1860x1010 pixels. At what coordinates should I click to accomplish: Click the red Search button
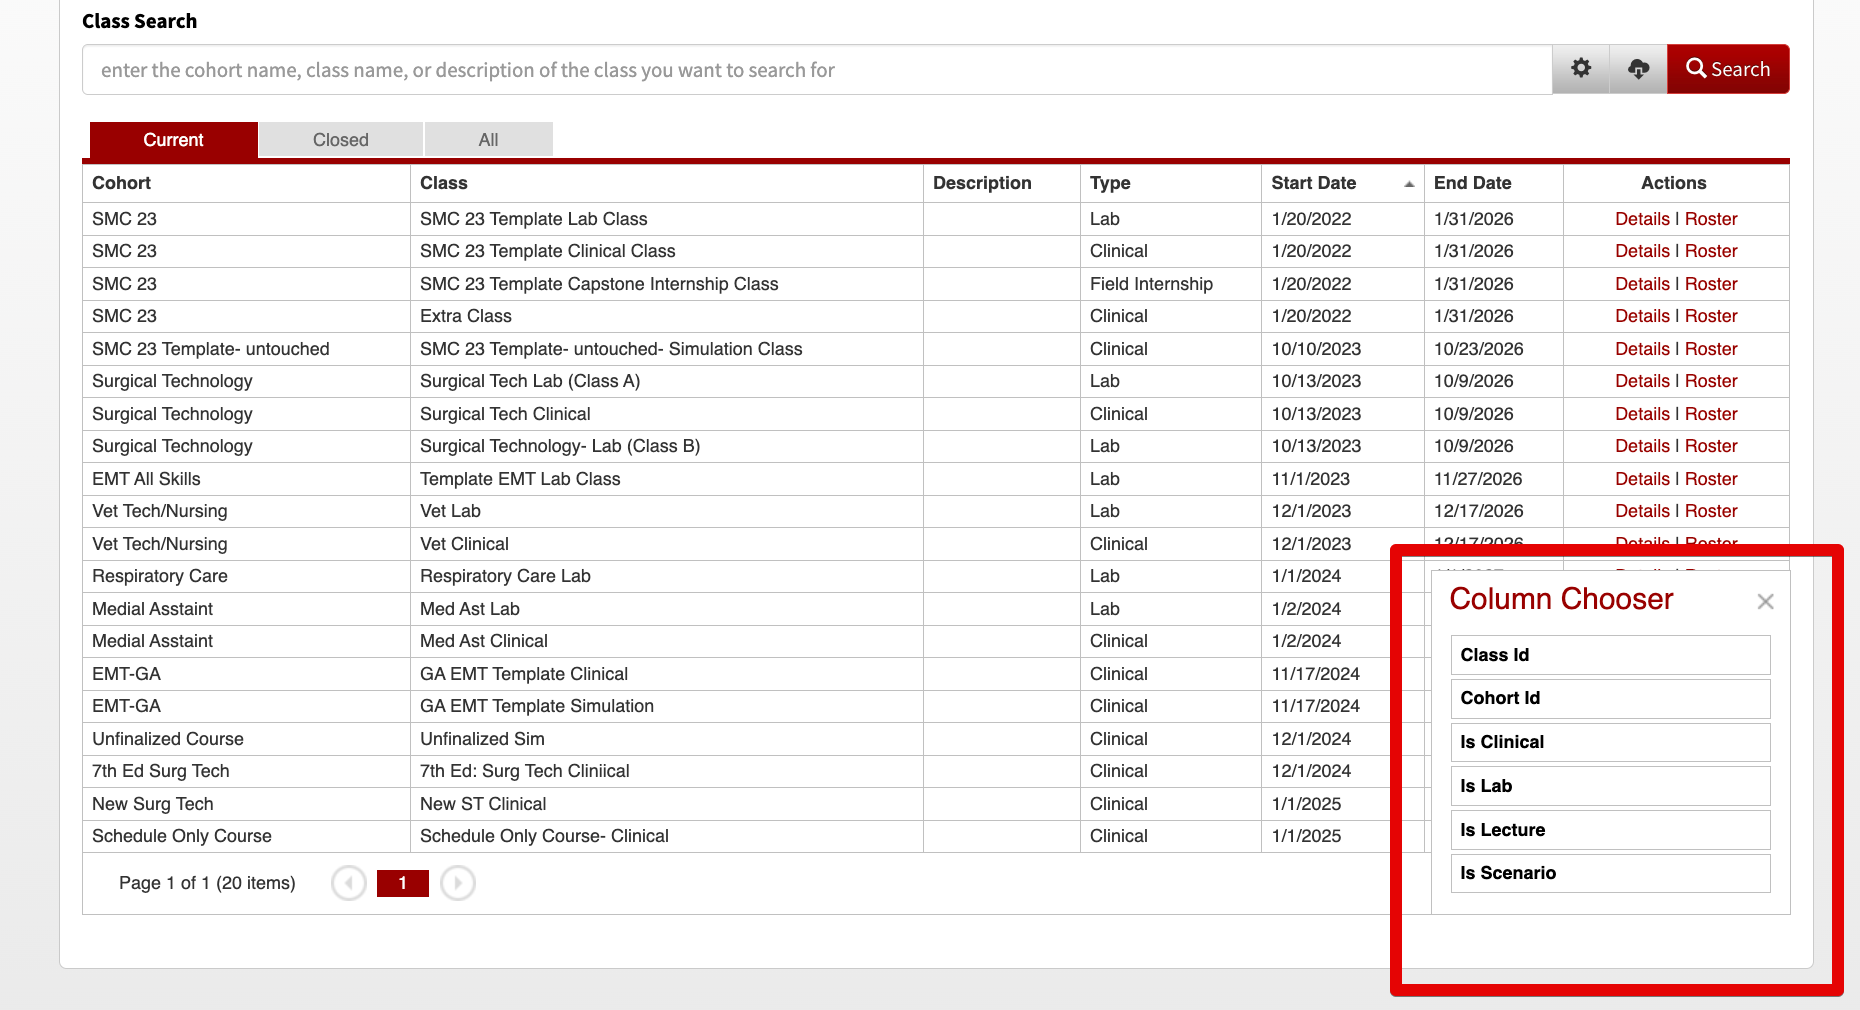1728,69
